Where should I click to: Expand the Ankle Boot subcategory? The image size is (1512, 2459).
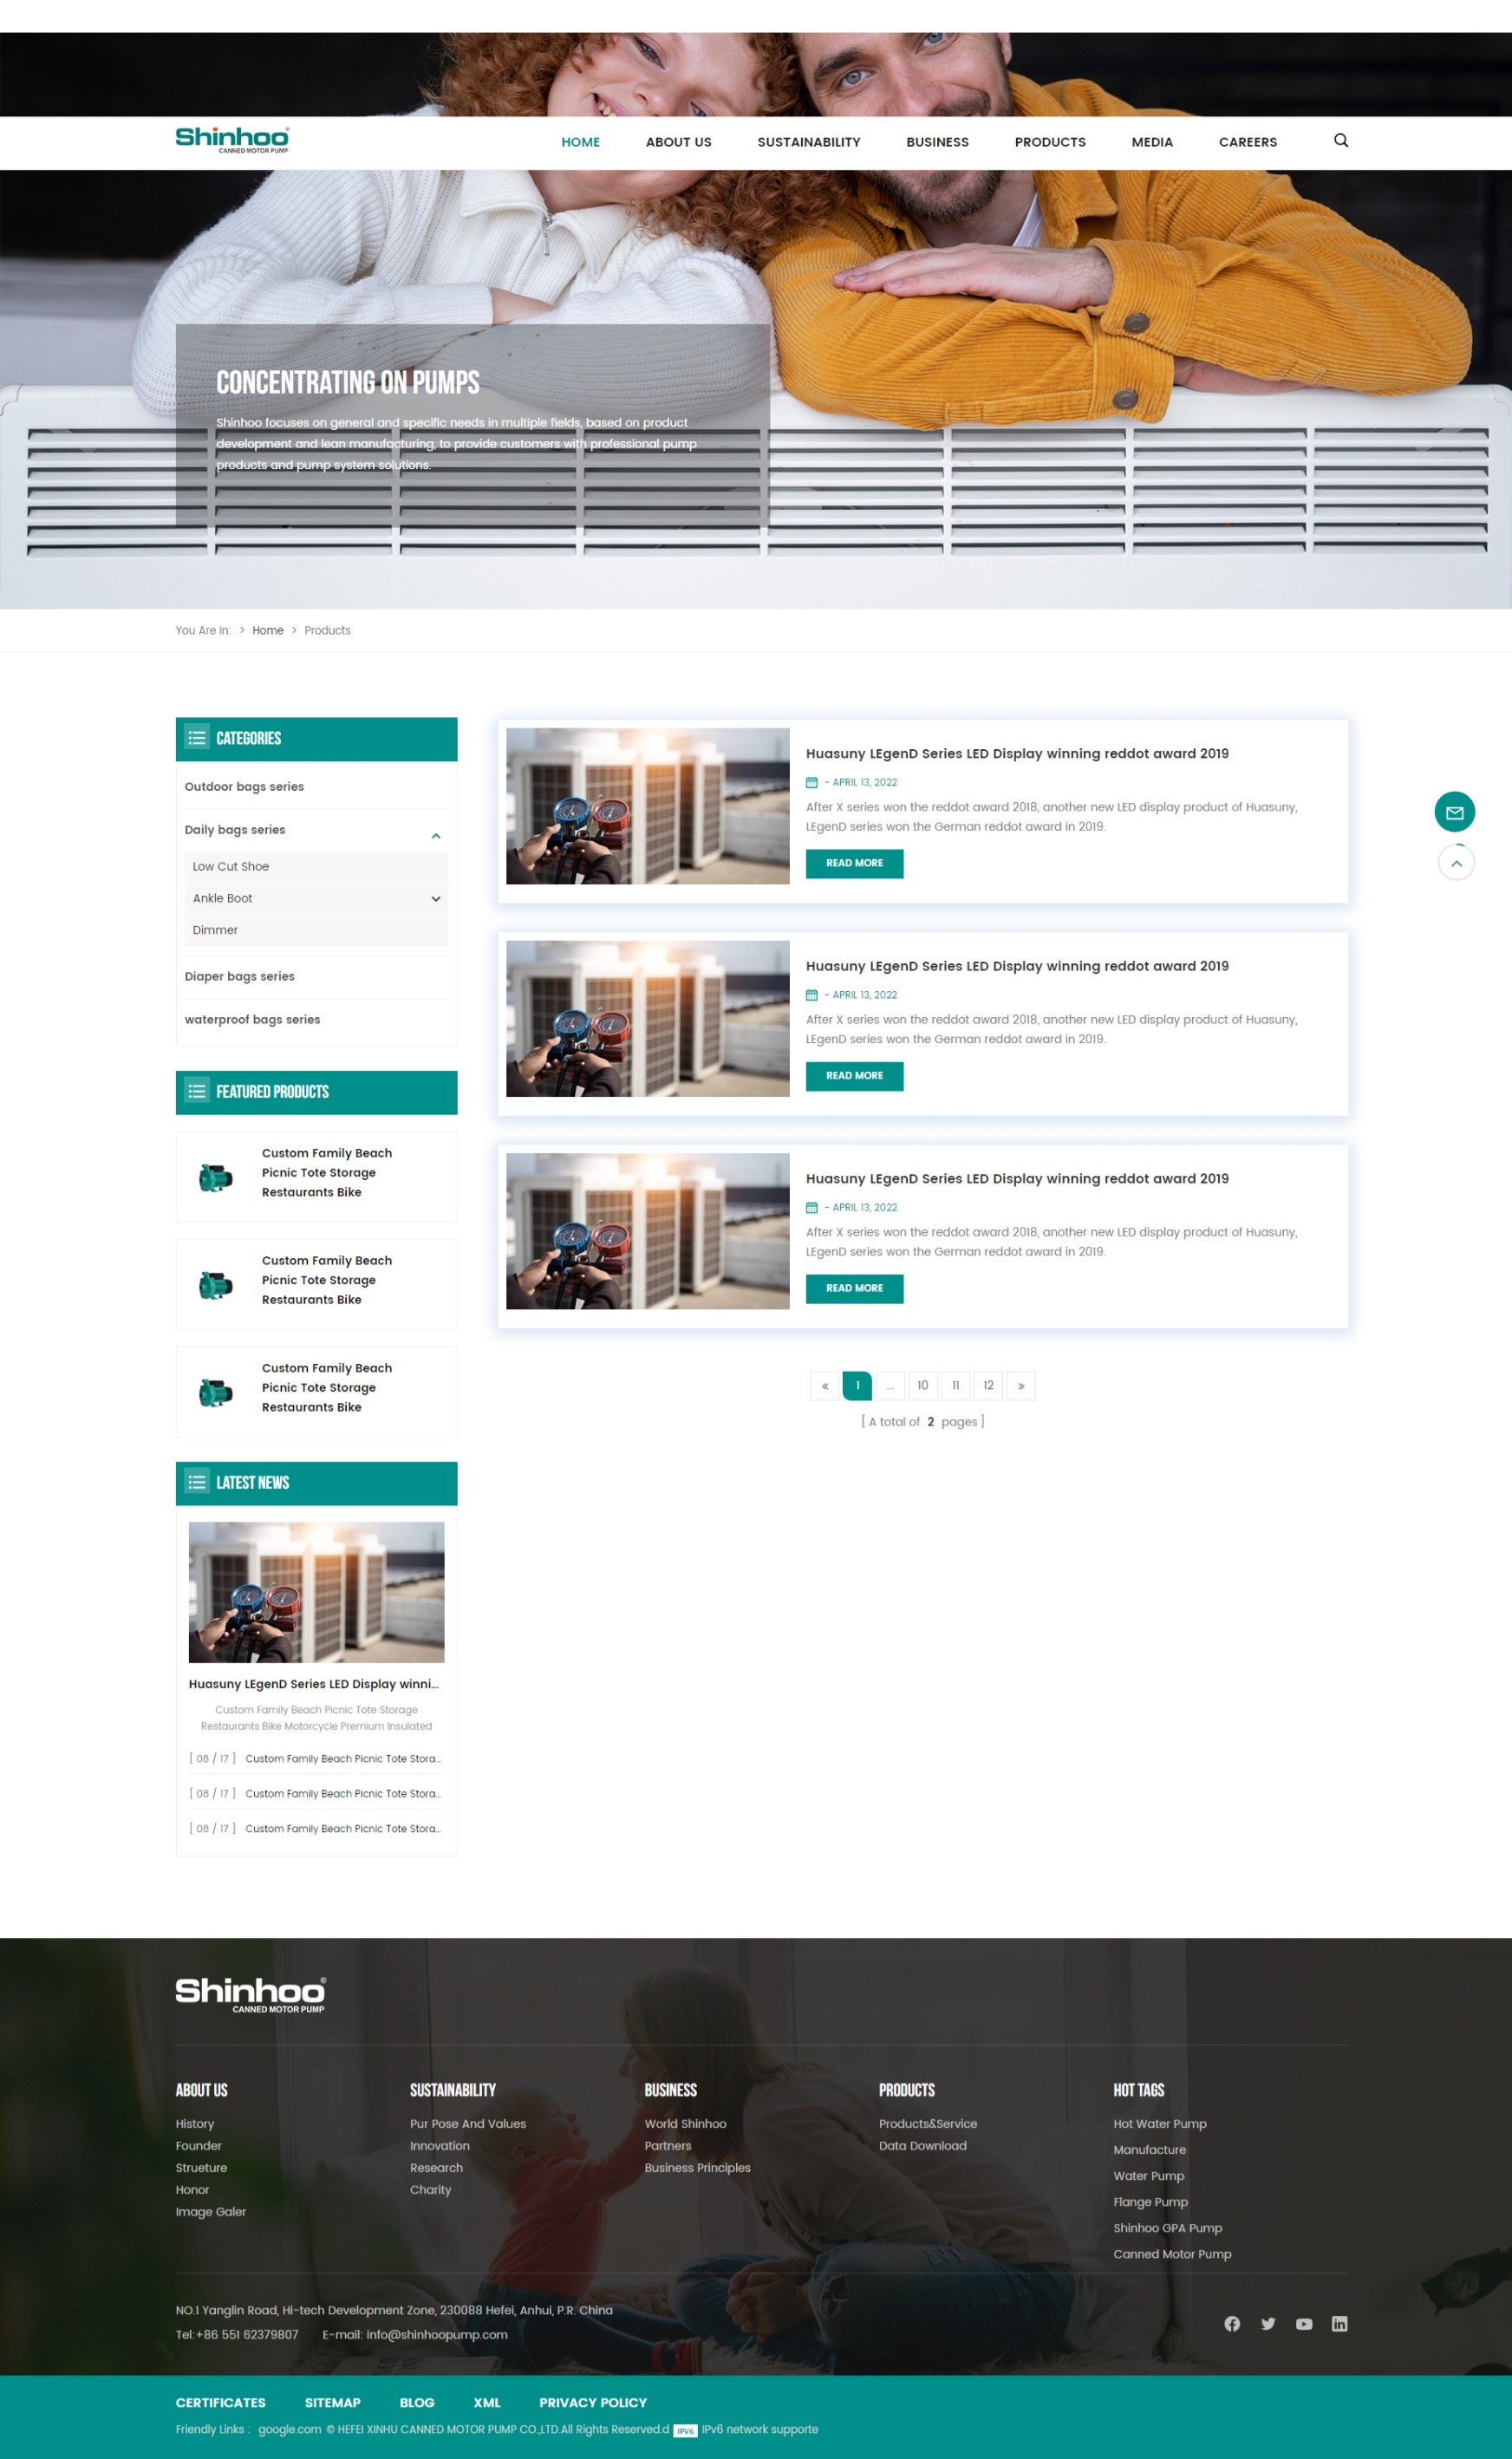(x=436, y=898)
